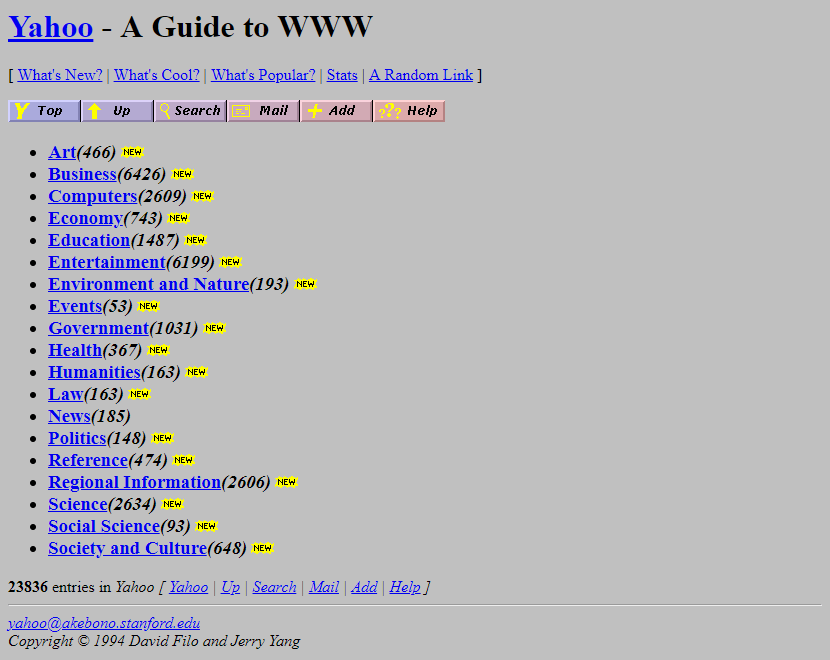Open the Entertainment category

click(x=106, y=262)
